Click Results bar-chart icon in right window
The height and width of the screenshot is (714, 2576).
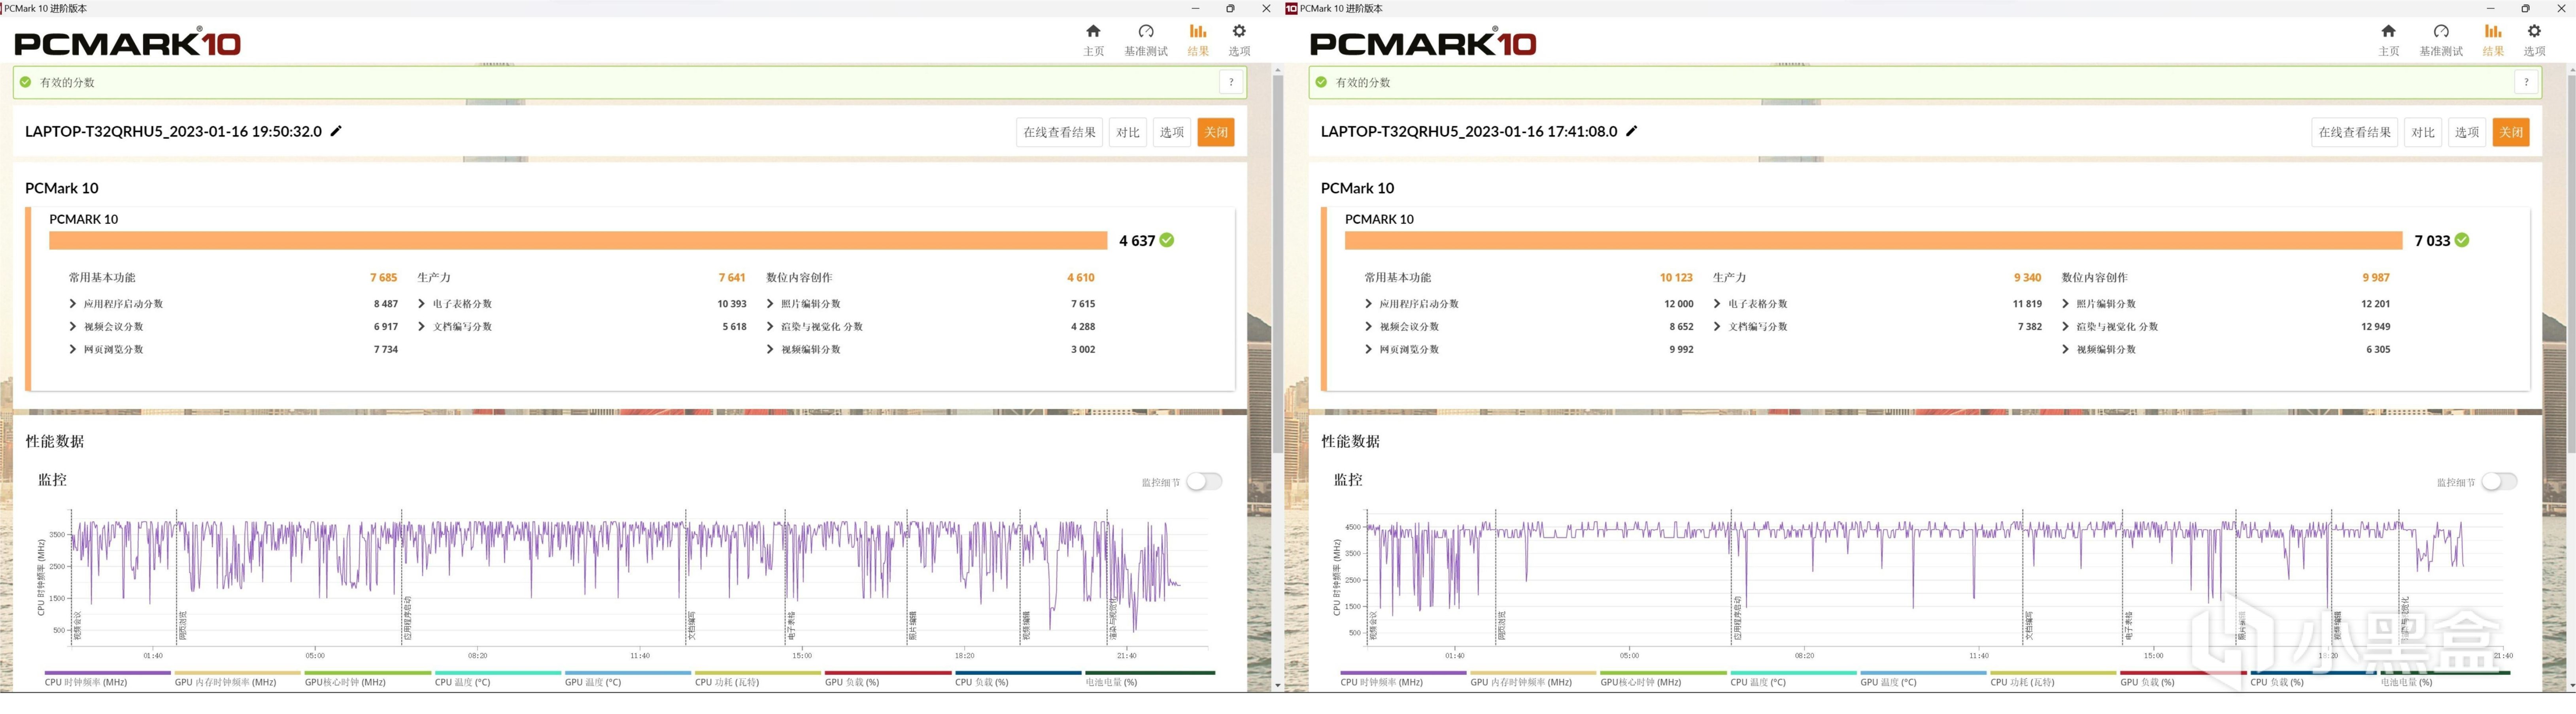(x=2492, y=32)
